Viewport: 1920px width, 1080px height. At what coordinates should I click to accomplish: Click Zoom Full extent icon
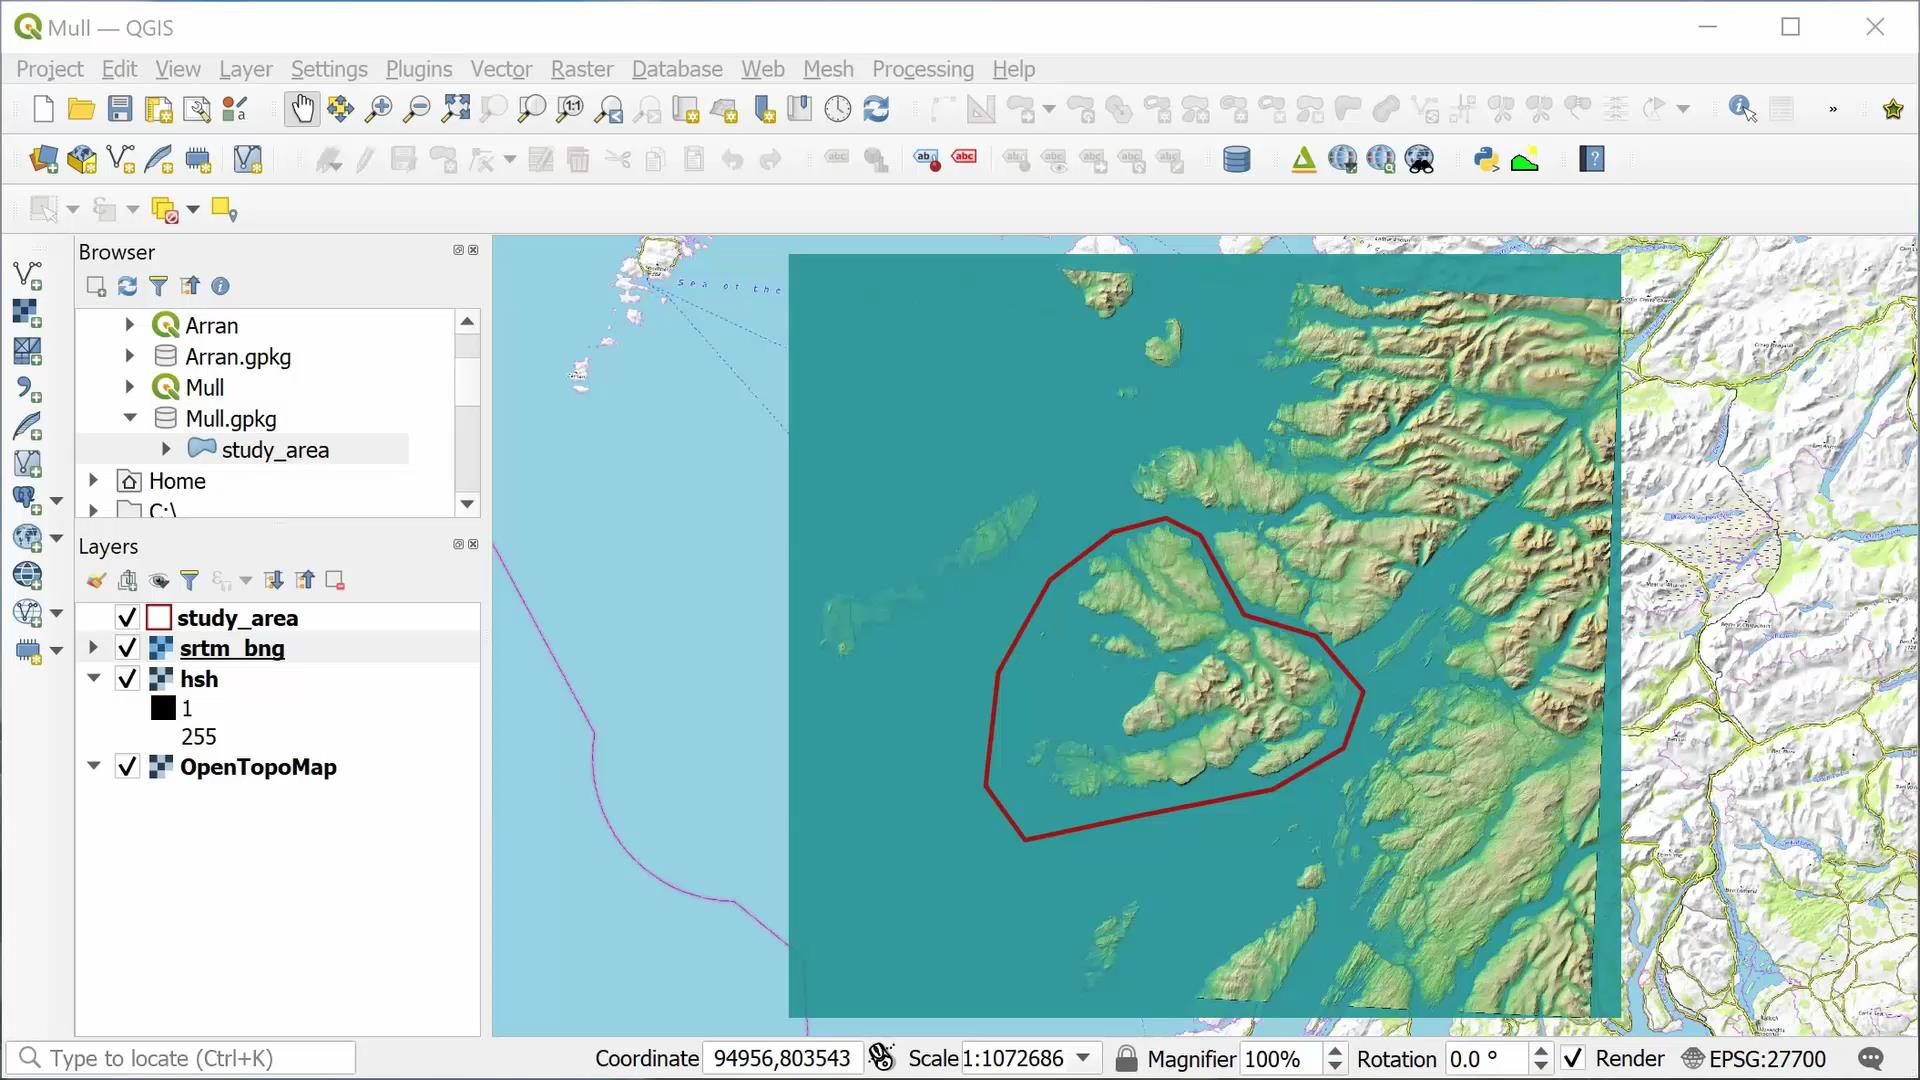[x=456, y=108]
